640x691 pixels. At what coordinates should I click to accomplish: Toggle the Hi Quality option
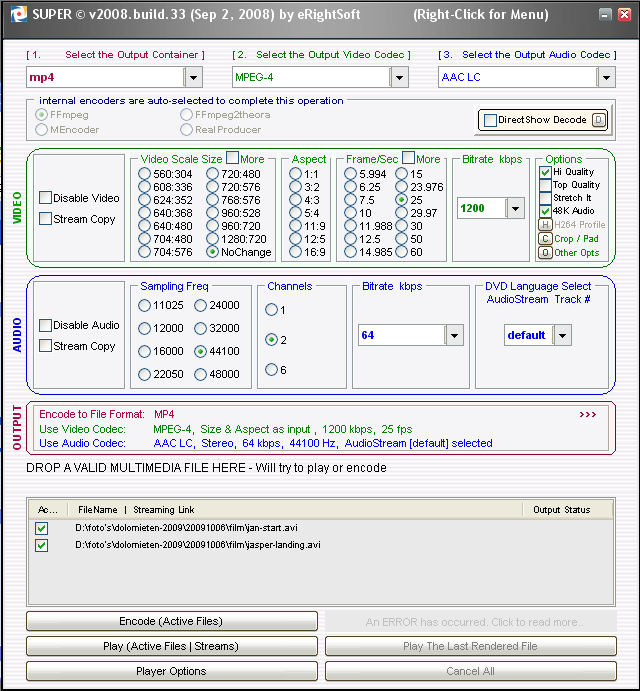tap(545, 172)
